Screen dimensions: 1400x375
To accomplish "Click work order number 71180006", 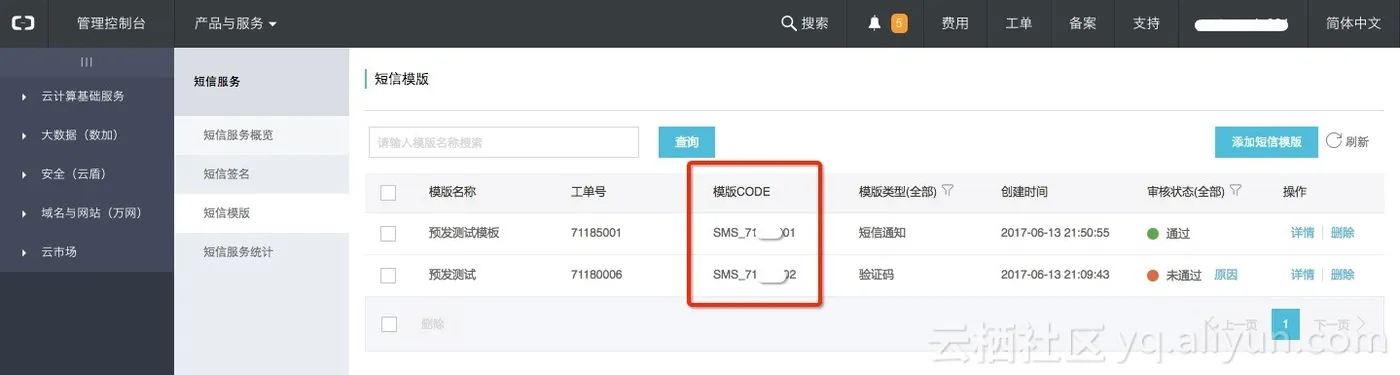I will 596,275.
